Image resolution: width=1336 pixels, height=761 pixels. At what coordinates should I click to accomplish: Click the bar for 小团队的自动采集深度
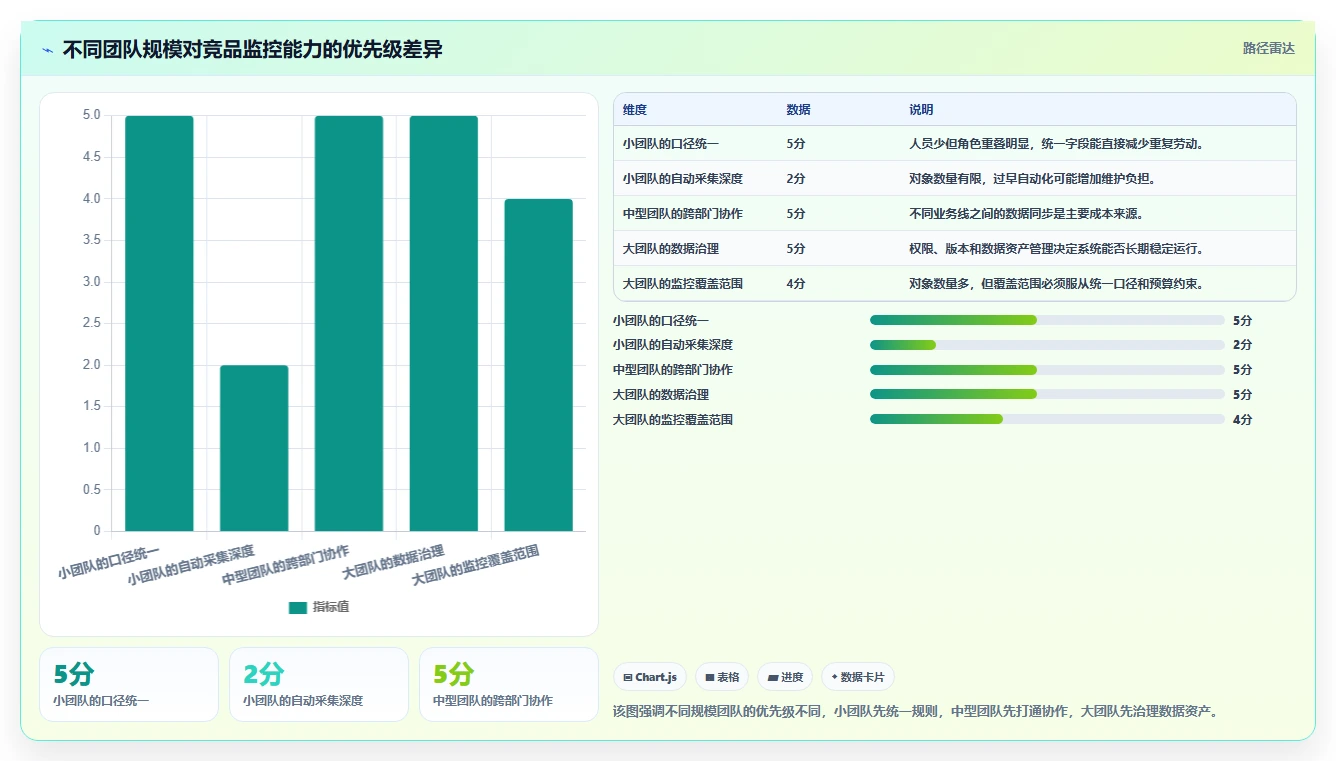pos(254,448)
